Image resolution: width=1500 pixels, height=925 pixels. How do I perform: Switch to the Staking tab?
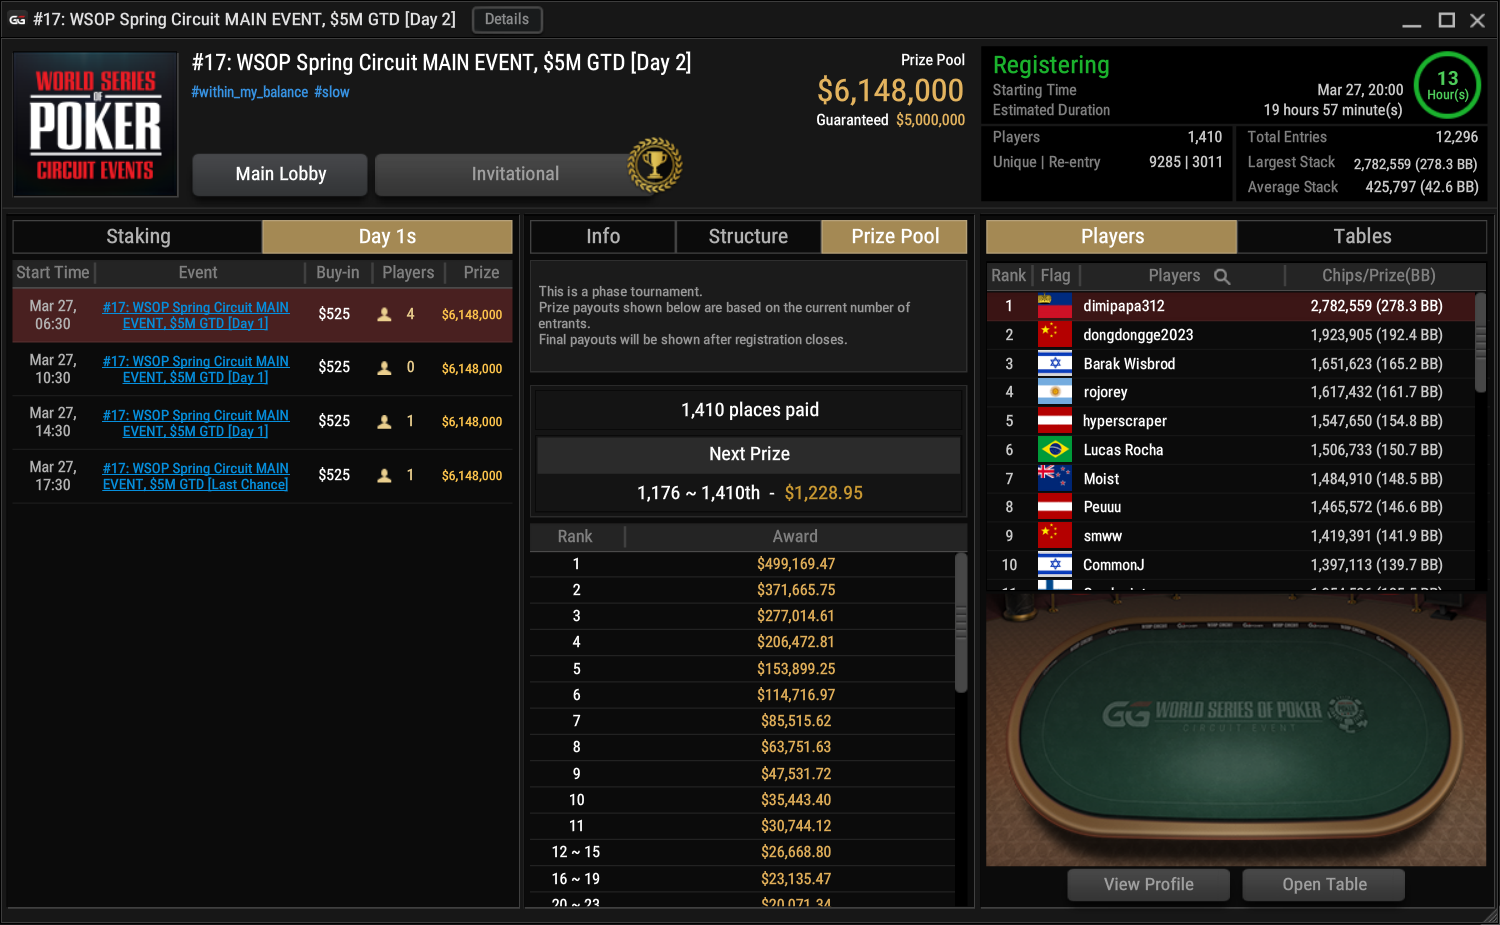[138, 237]
